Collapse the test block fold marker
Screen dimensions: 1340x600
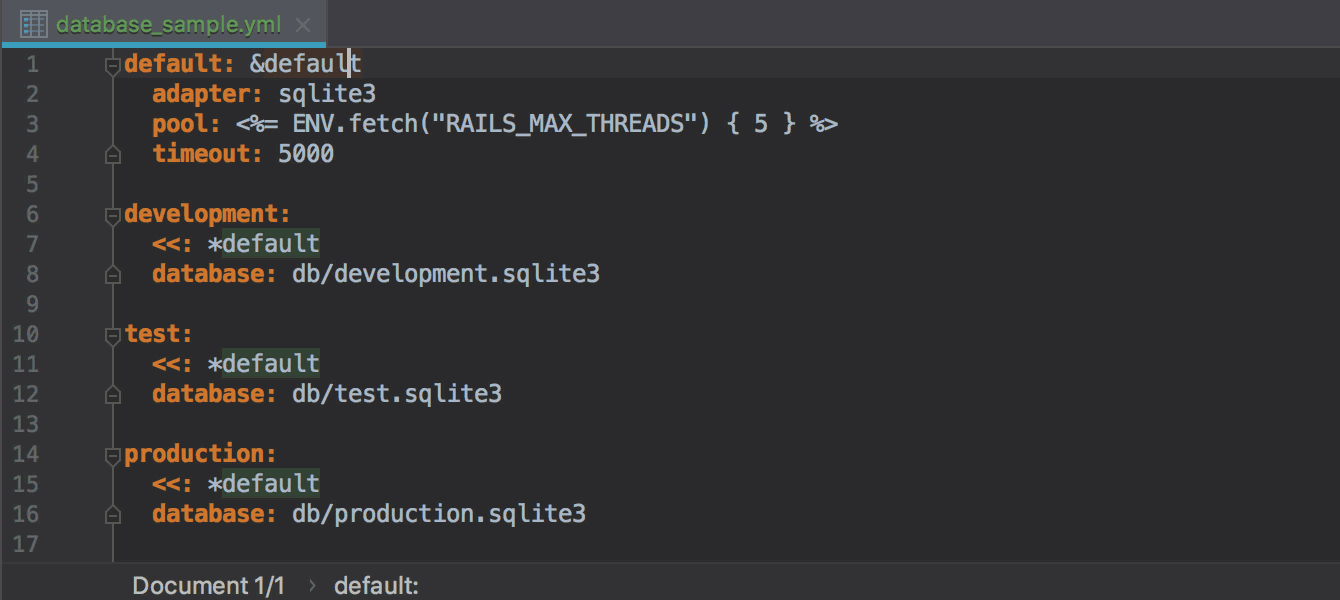pos(112,335)
